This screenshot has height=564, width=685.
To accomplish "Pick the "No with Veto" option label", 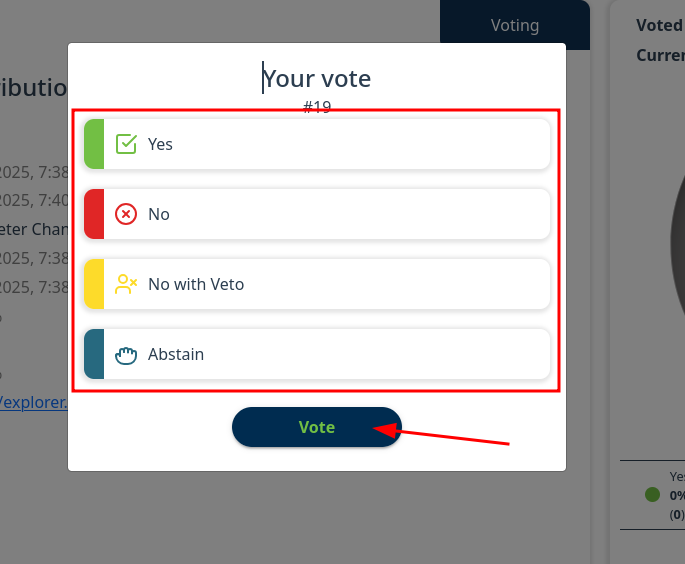I will [x=196, y=284].
